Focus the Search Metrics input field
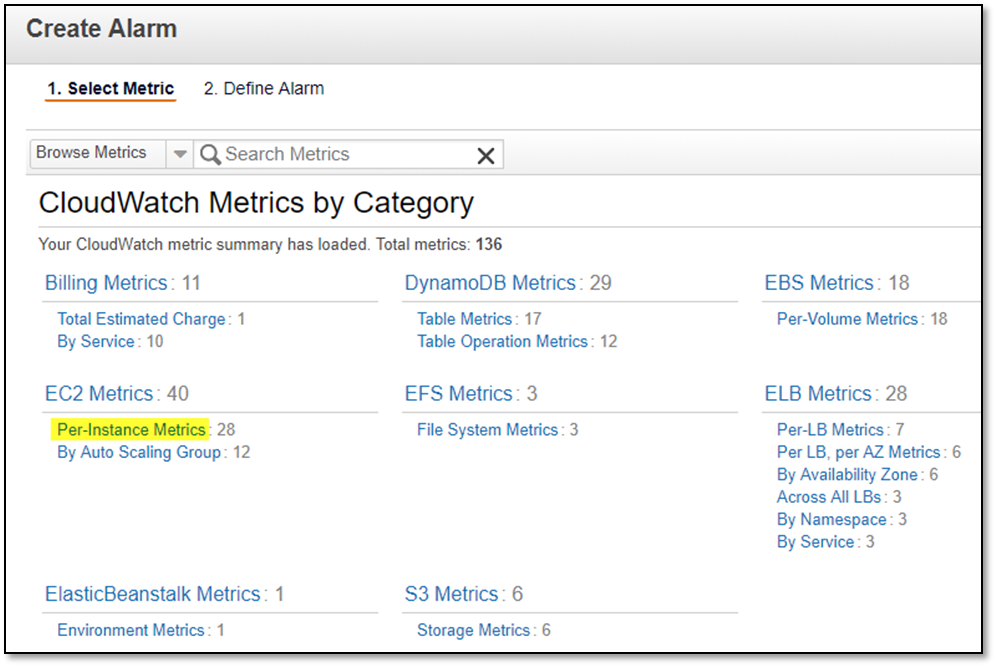 (348, 154)
